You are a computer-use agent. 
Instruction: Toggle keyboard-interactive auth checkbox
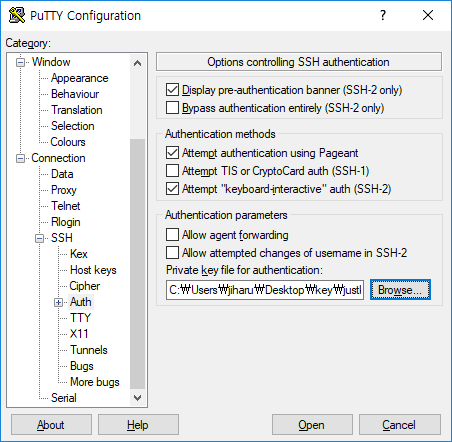(172, 189)
